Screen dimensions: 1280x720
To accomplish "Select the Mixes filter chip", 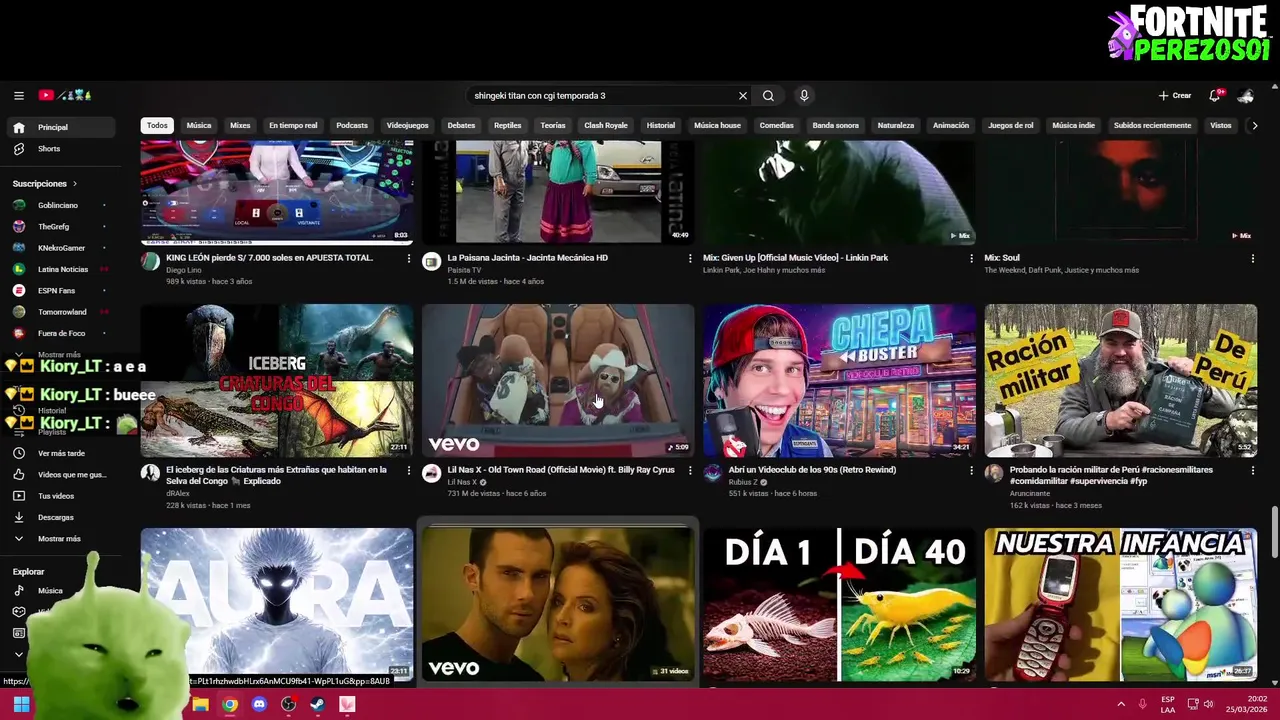I will click(x=240, y=126).
